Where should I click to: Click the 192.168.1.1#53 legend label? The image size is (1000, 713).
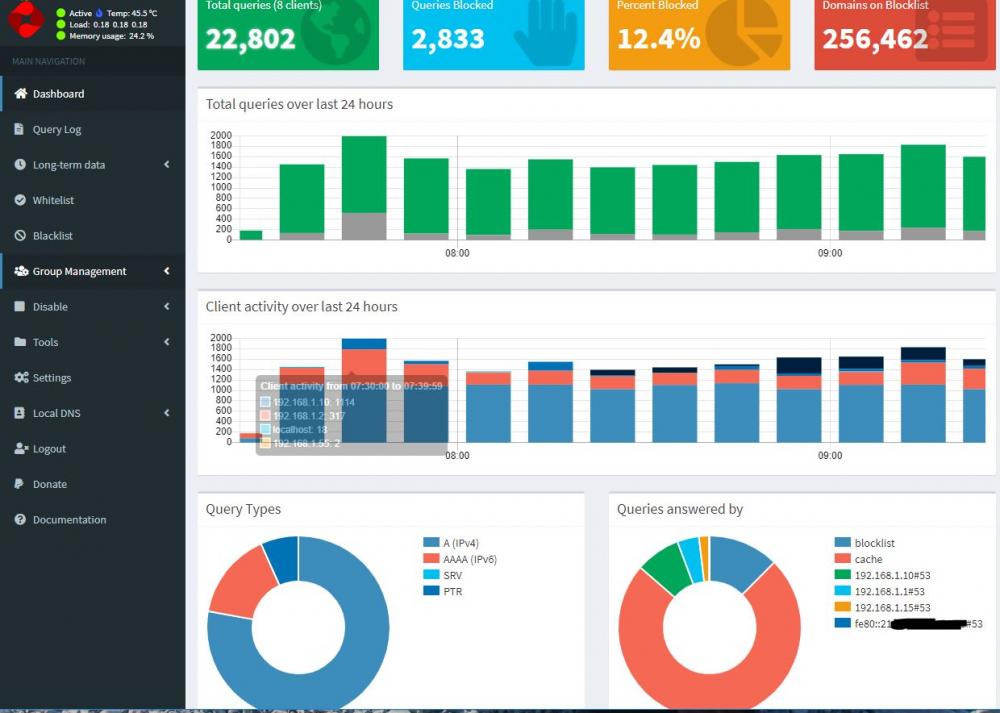click(890, 591)
